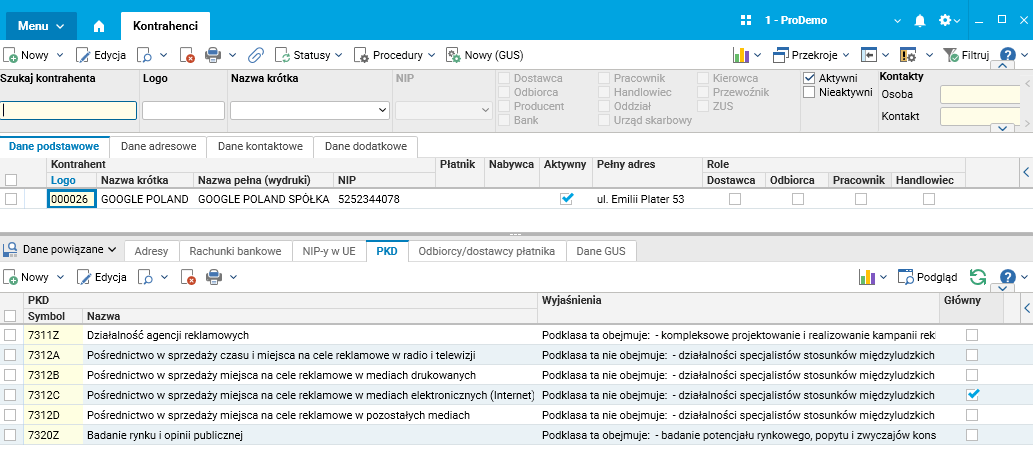Click Edycja in the PKD toolbar

click(x=101, y=277)
